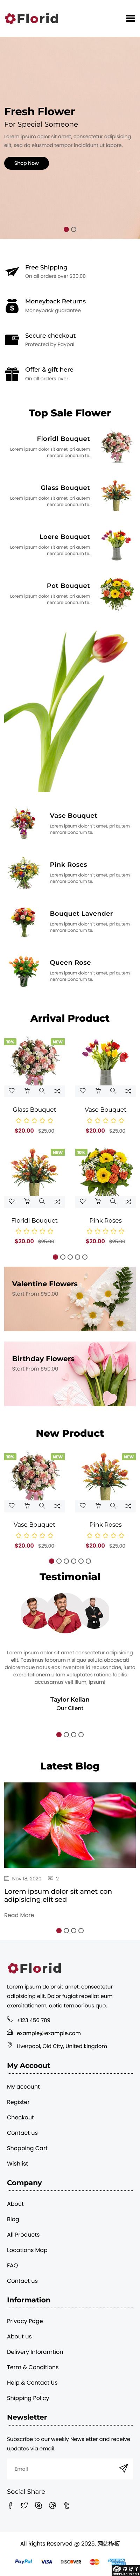Viewport: 140px width, 2576px height.
Task: Add Arrival Glass Bouquet to cart icon
Action: (27, 1090)
